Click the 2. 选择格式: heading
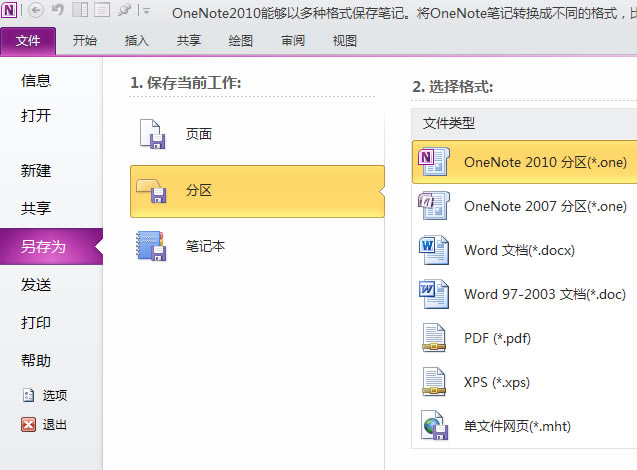 [453, 87]
